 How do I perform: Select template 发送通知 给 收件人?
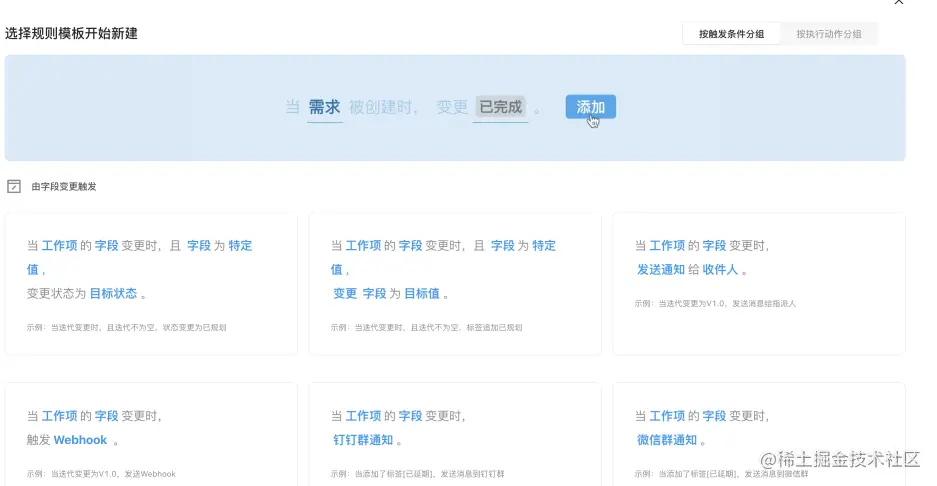tap(759, 284)
